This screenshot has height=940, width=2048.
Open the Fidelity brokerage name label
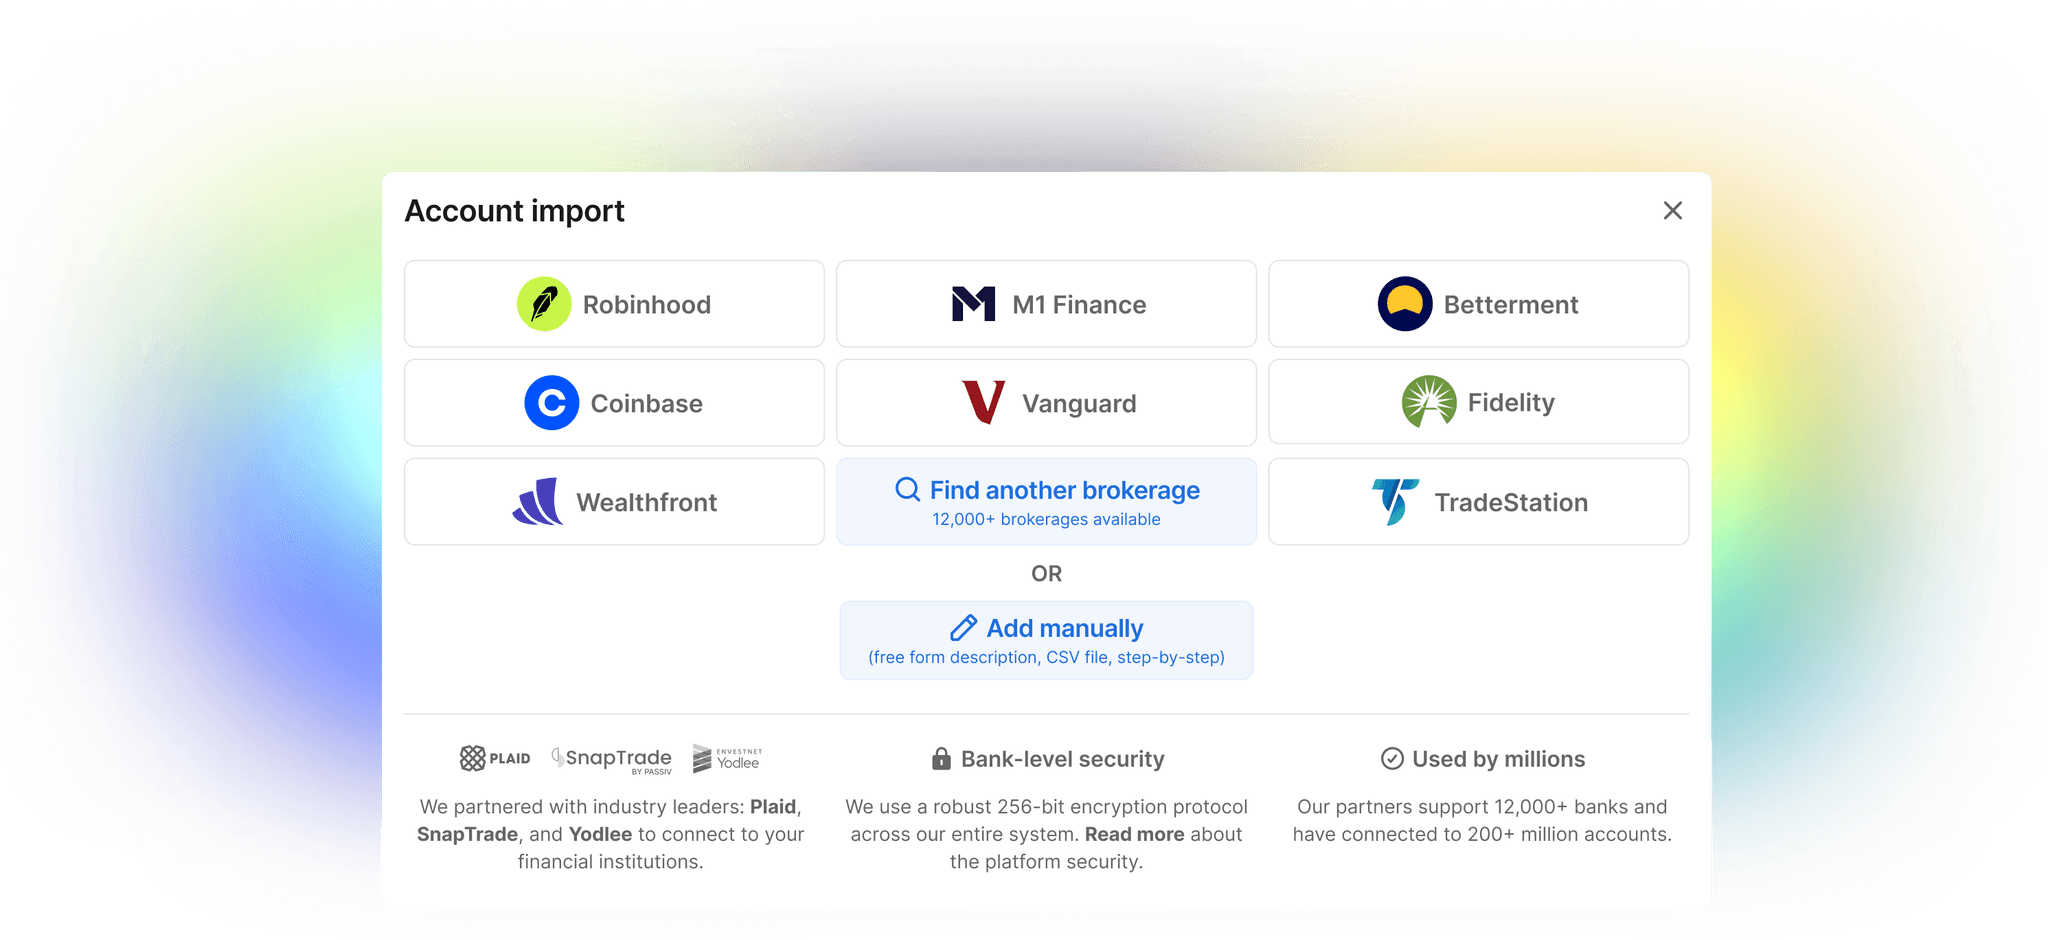pyautogui.click(x=1511, y=403)
